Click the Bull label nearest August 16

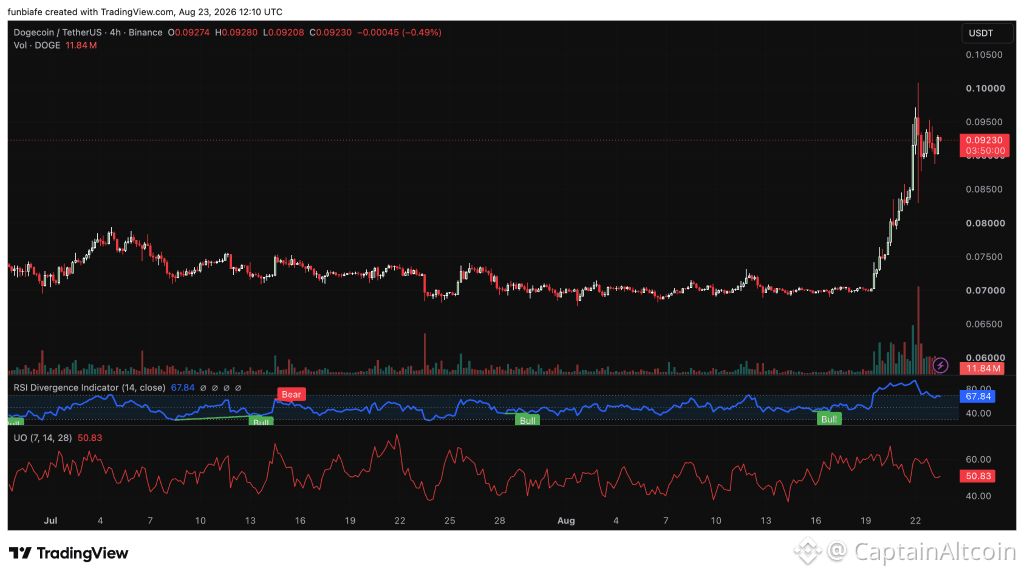(x=829, y=419)
